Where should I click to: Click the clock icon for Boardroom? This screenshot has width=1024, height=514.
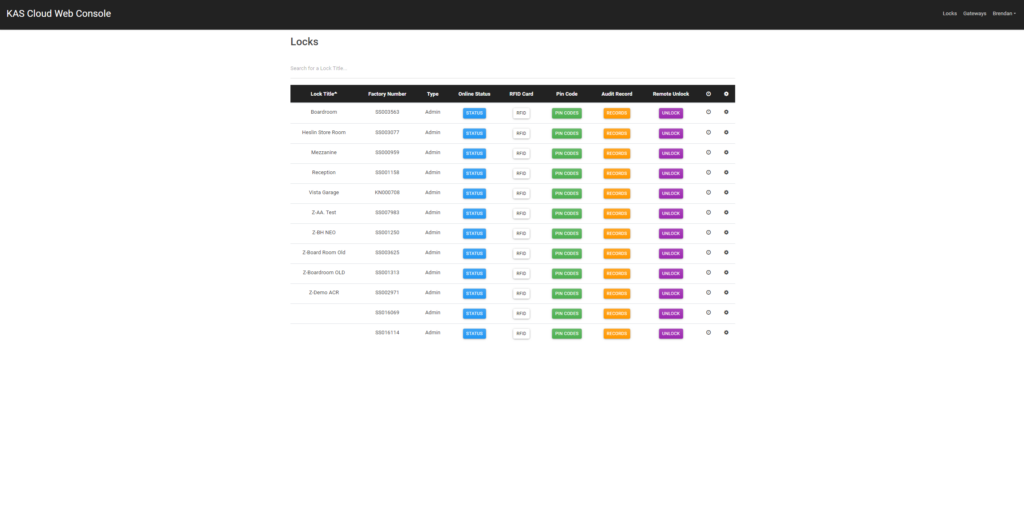click(708, 112)
